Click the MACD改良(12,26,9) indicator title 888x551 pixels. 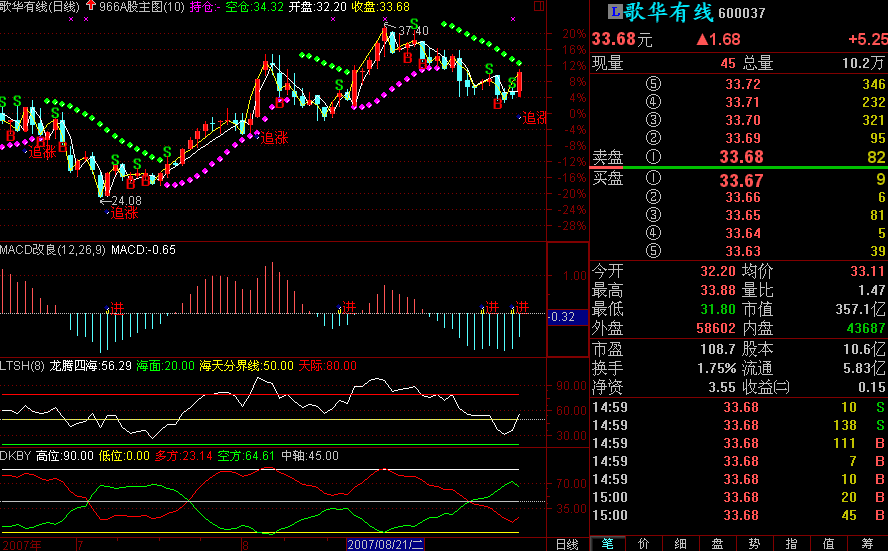pos(53,250)
